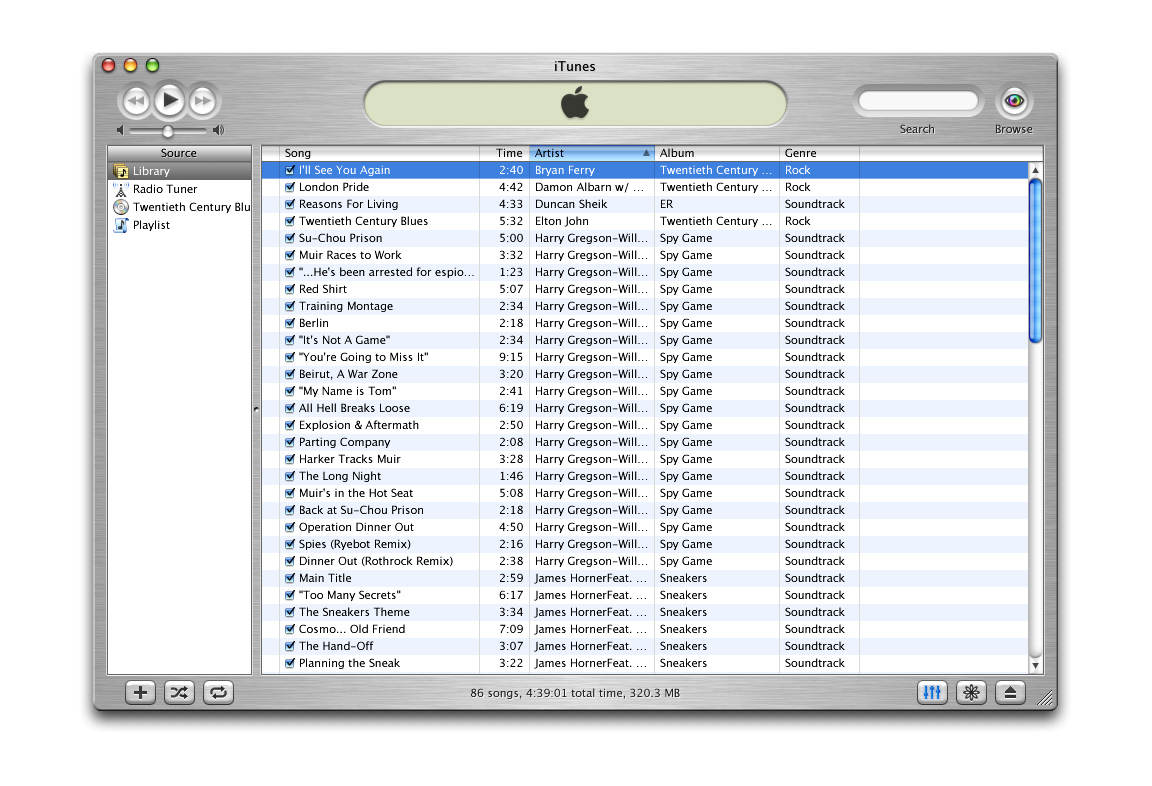The image size is (1152, 786).
Task: Open the equalizer window
Action: [932, 692]
